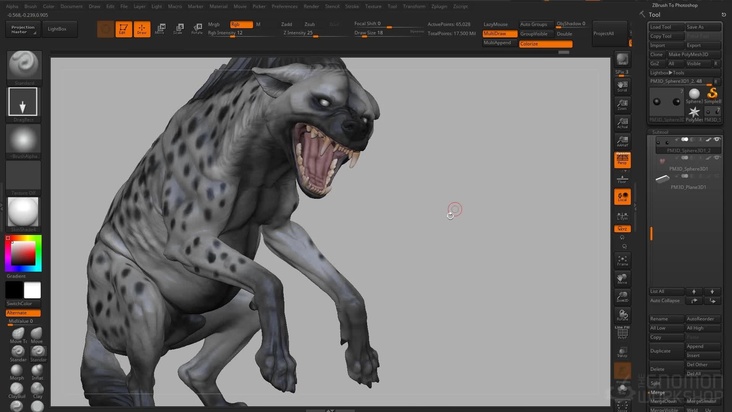Activate the Rotate transform icon
732x412 pixels.
(x=197, y=29)
